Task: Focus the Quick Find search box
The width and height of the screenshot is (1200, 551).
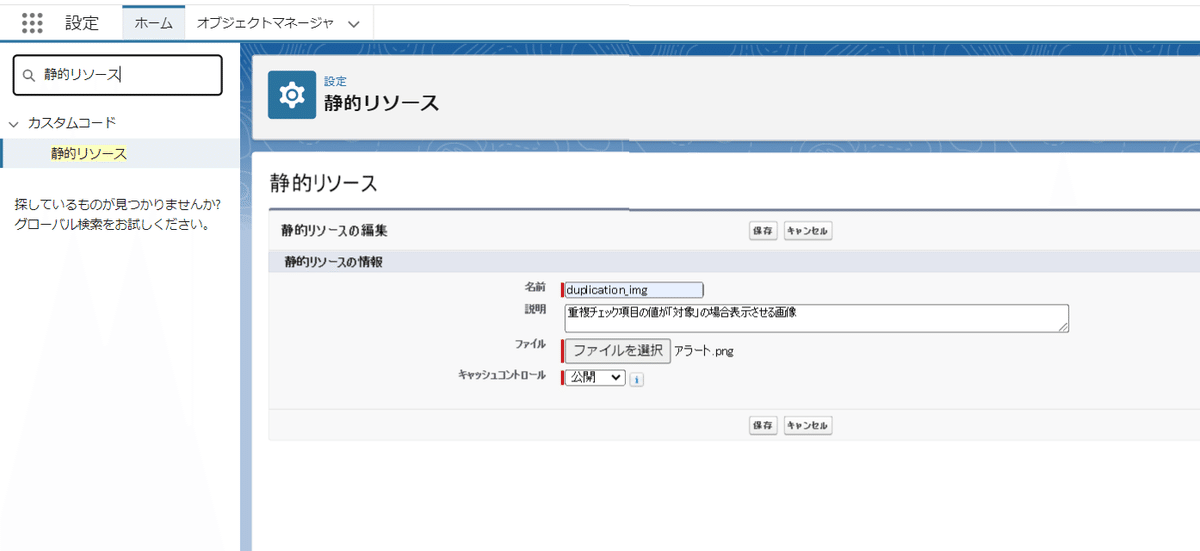Action: pyautogui.click(x=117, y=75)
